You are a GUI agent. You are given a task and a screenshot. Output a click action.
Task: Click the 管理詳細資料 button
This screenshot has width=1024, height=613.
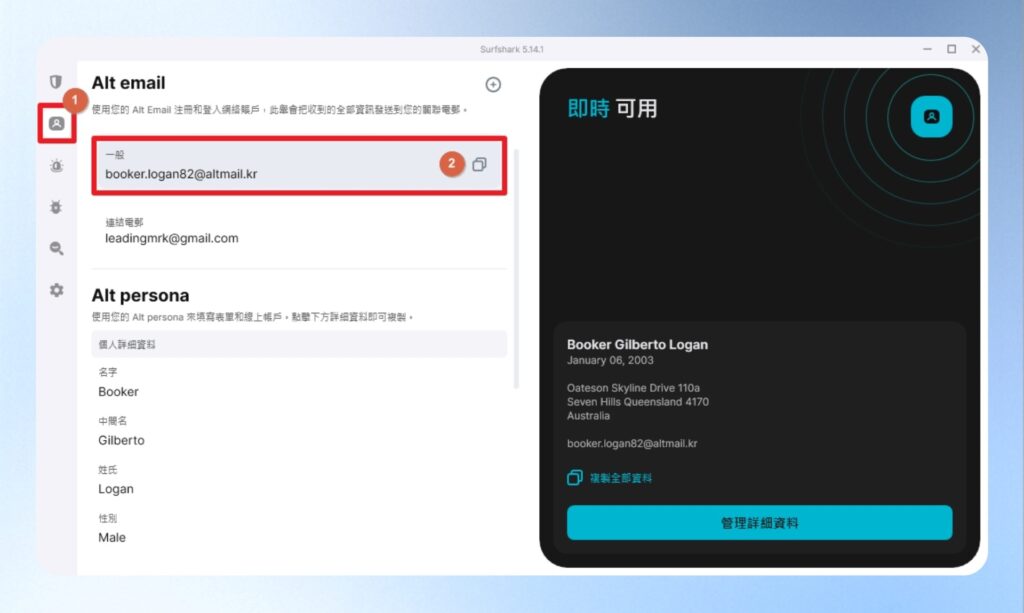coord(760,523)
